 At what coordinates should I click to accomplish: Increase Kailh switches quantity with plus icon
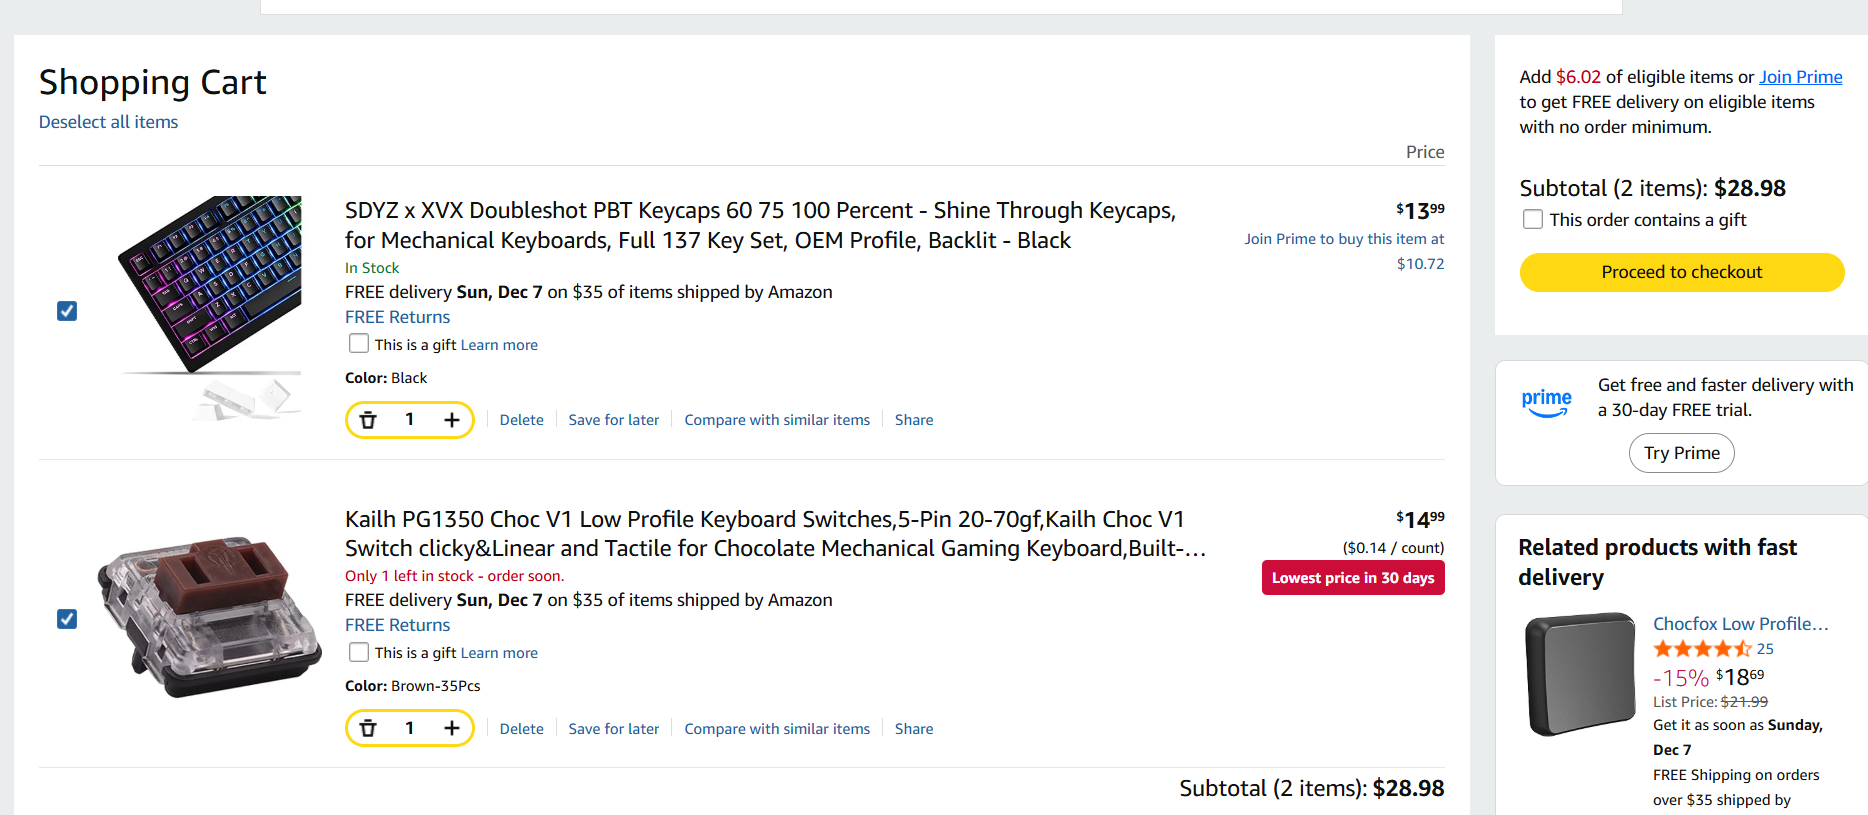click(x=452, y=728)
